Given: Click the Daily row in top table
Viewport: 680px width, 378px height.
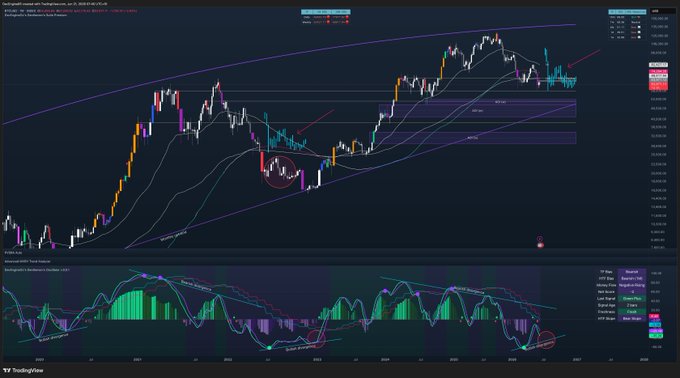Looking at the screenshot, I should tap(325, 17).
